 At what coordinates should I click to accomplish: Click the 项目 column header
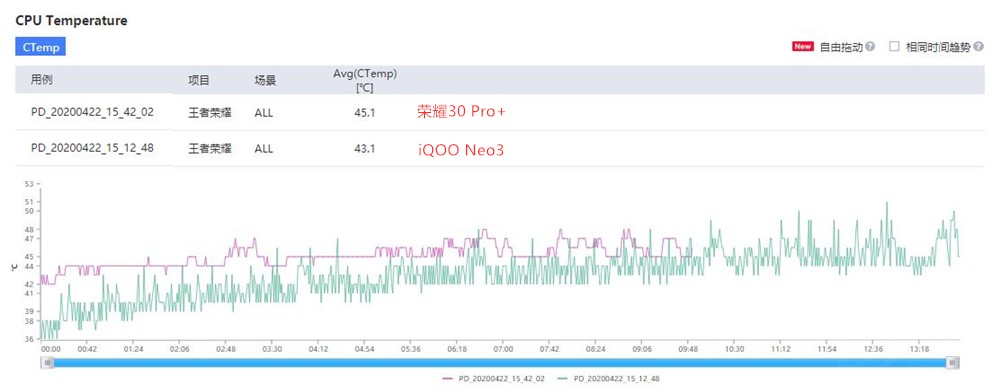pos(199,80)
